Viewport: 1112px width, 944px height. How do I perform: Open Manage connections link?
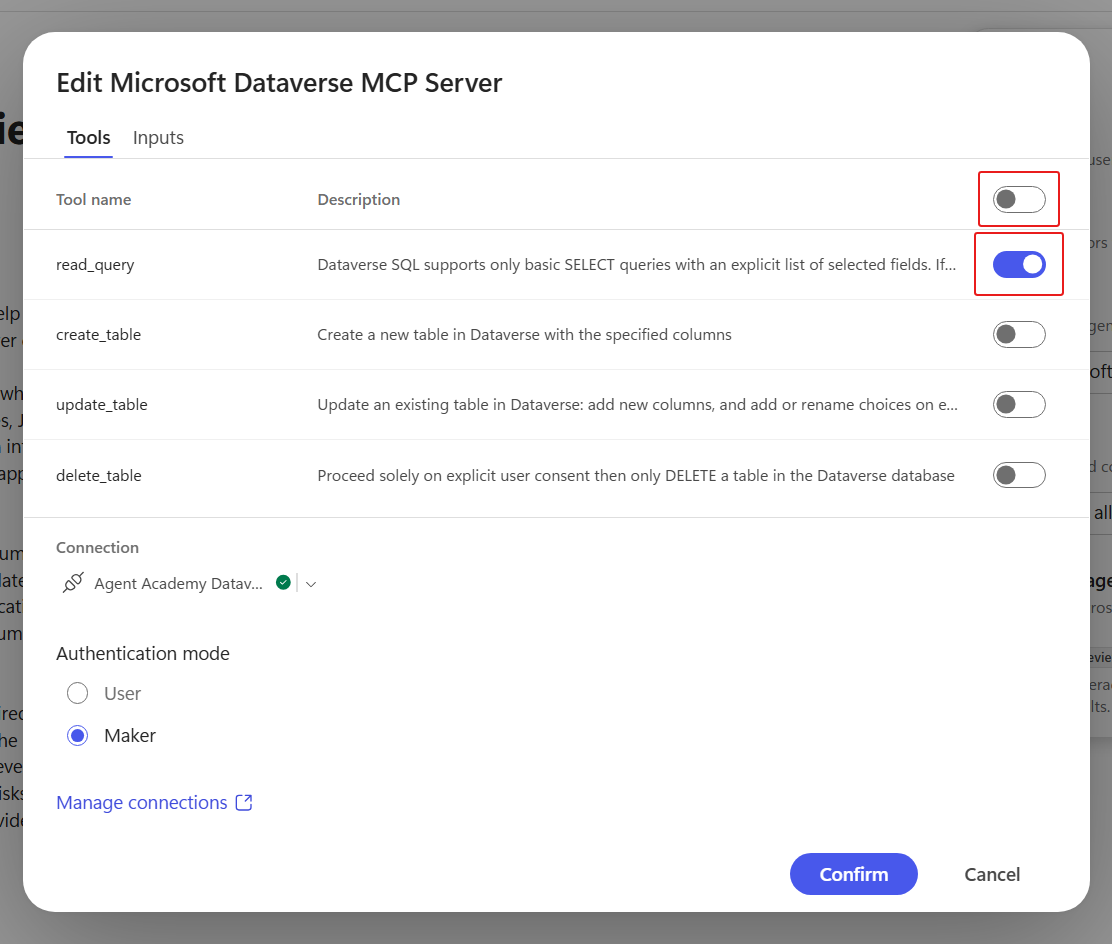click(x=142, y=802)
